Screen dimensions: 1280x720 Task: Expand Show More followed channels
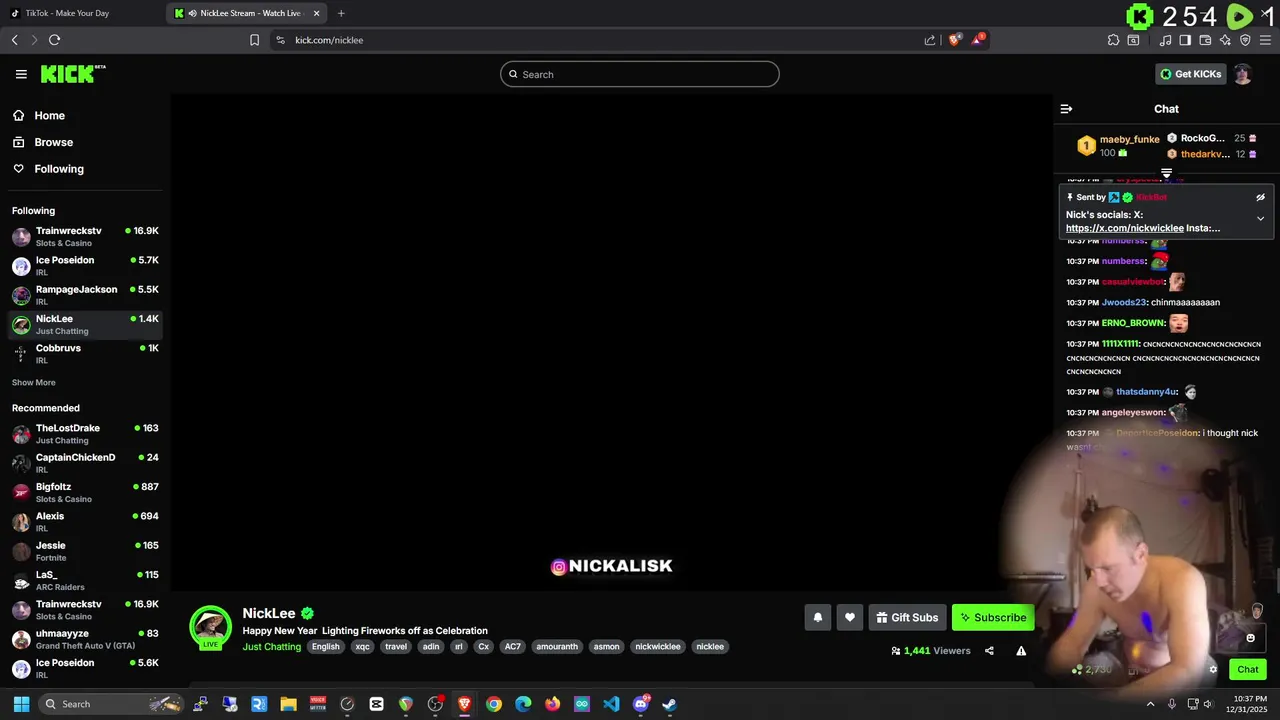tap(34, 383)
